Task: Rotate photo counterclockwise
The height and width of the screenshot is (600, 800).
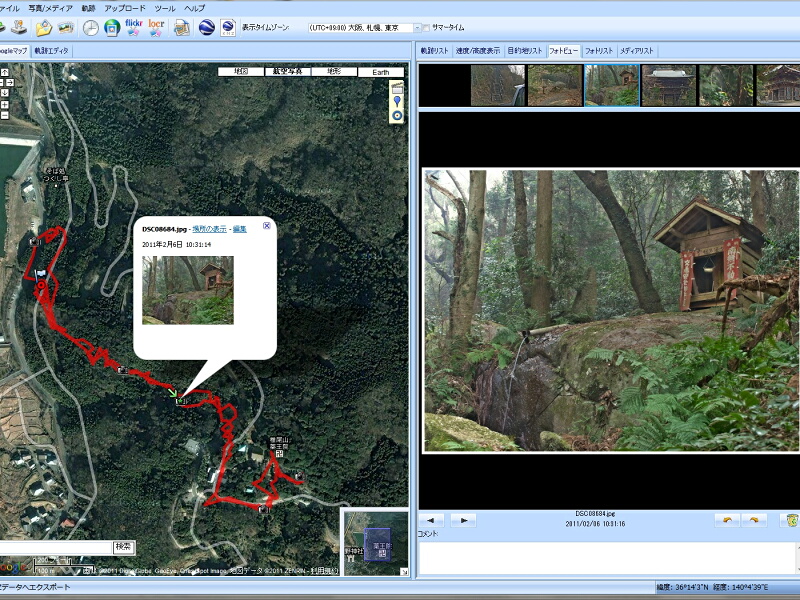Action: (x=728, y=520)
